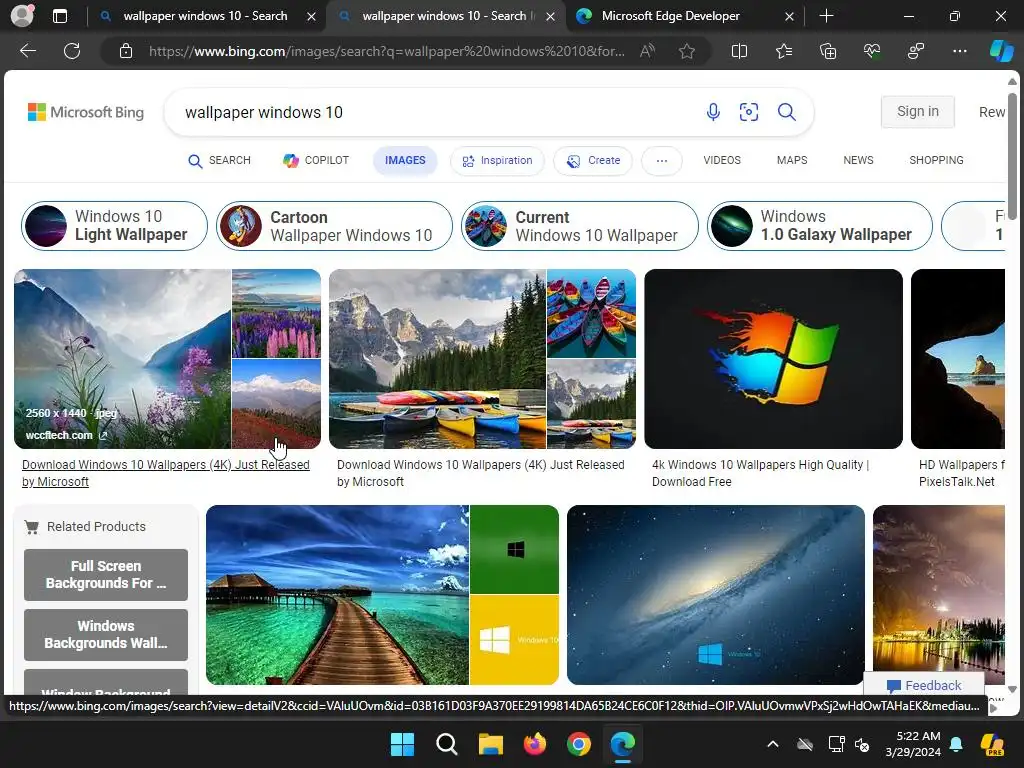Open File Explorer from the taskbar
This screenshot has height=768, width=1024.
tap(490, 744)
